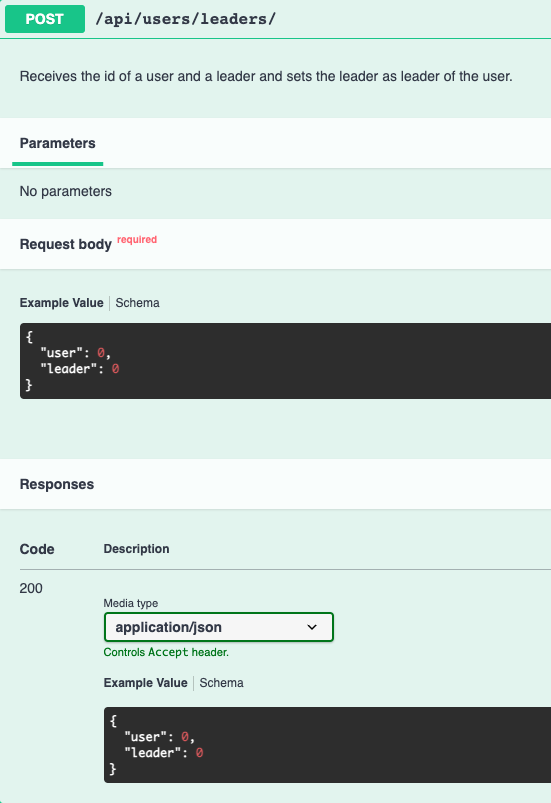Click the chevron arrow in media type selector

pyautogui.click(x=312, y=627)
